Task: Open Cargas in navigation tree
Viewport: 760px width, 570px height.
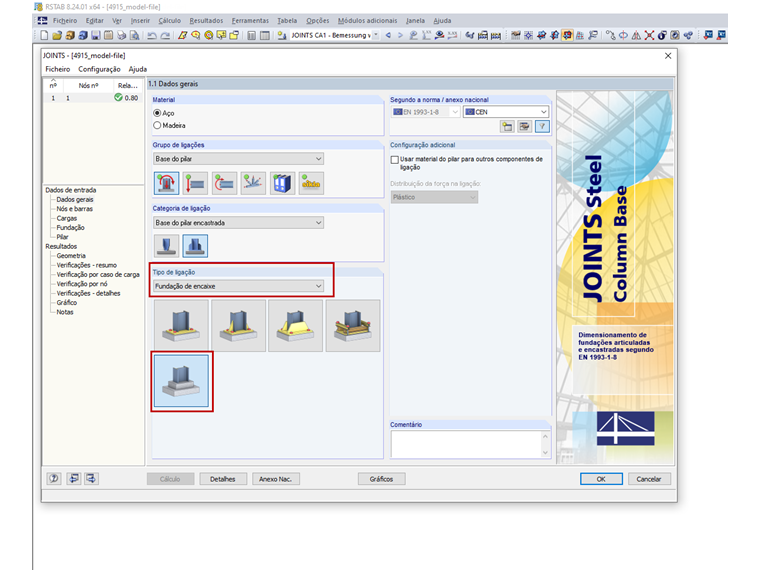Action: tap(66, 218)
